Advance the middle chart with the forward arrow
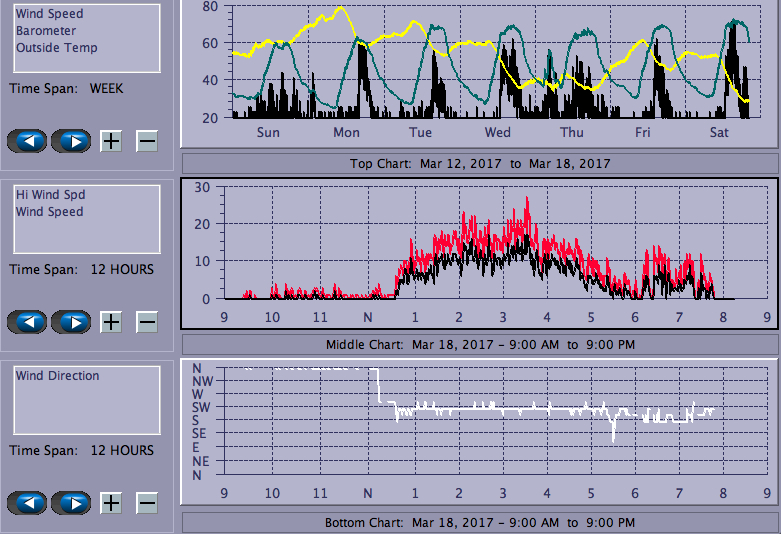Viewport: 781px width, 534px height. (x=71, y=322)
